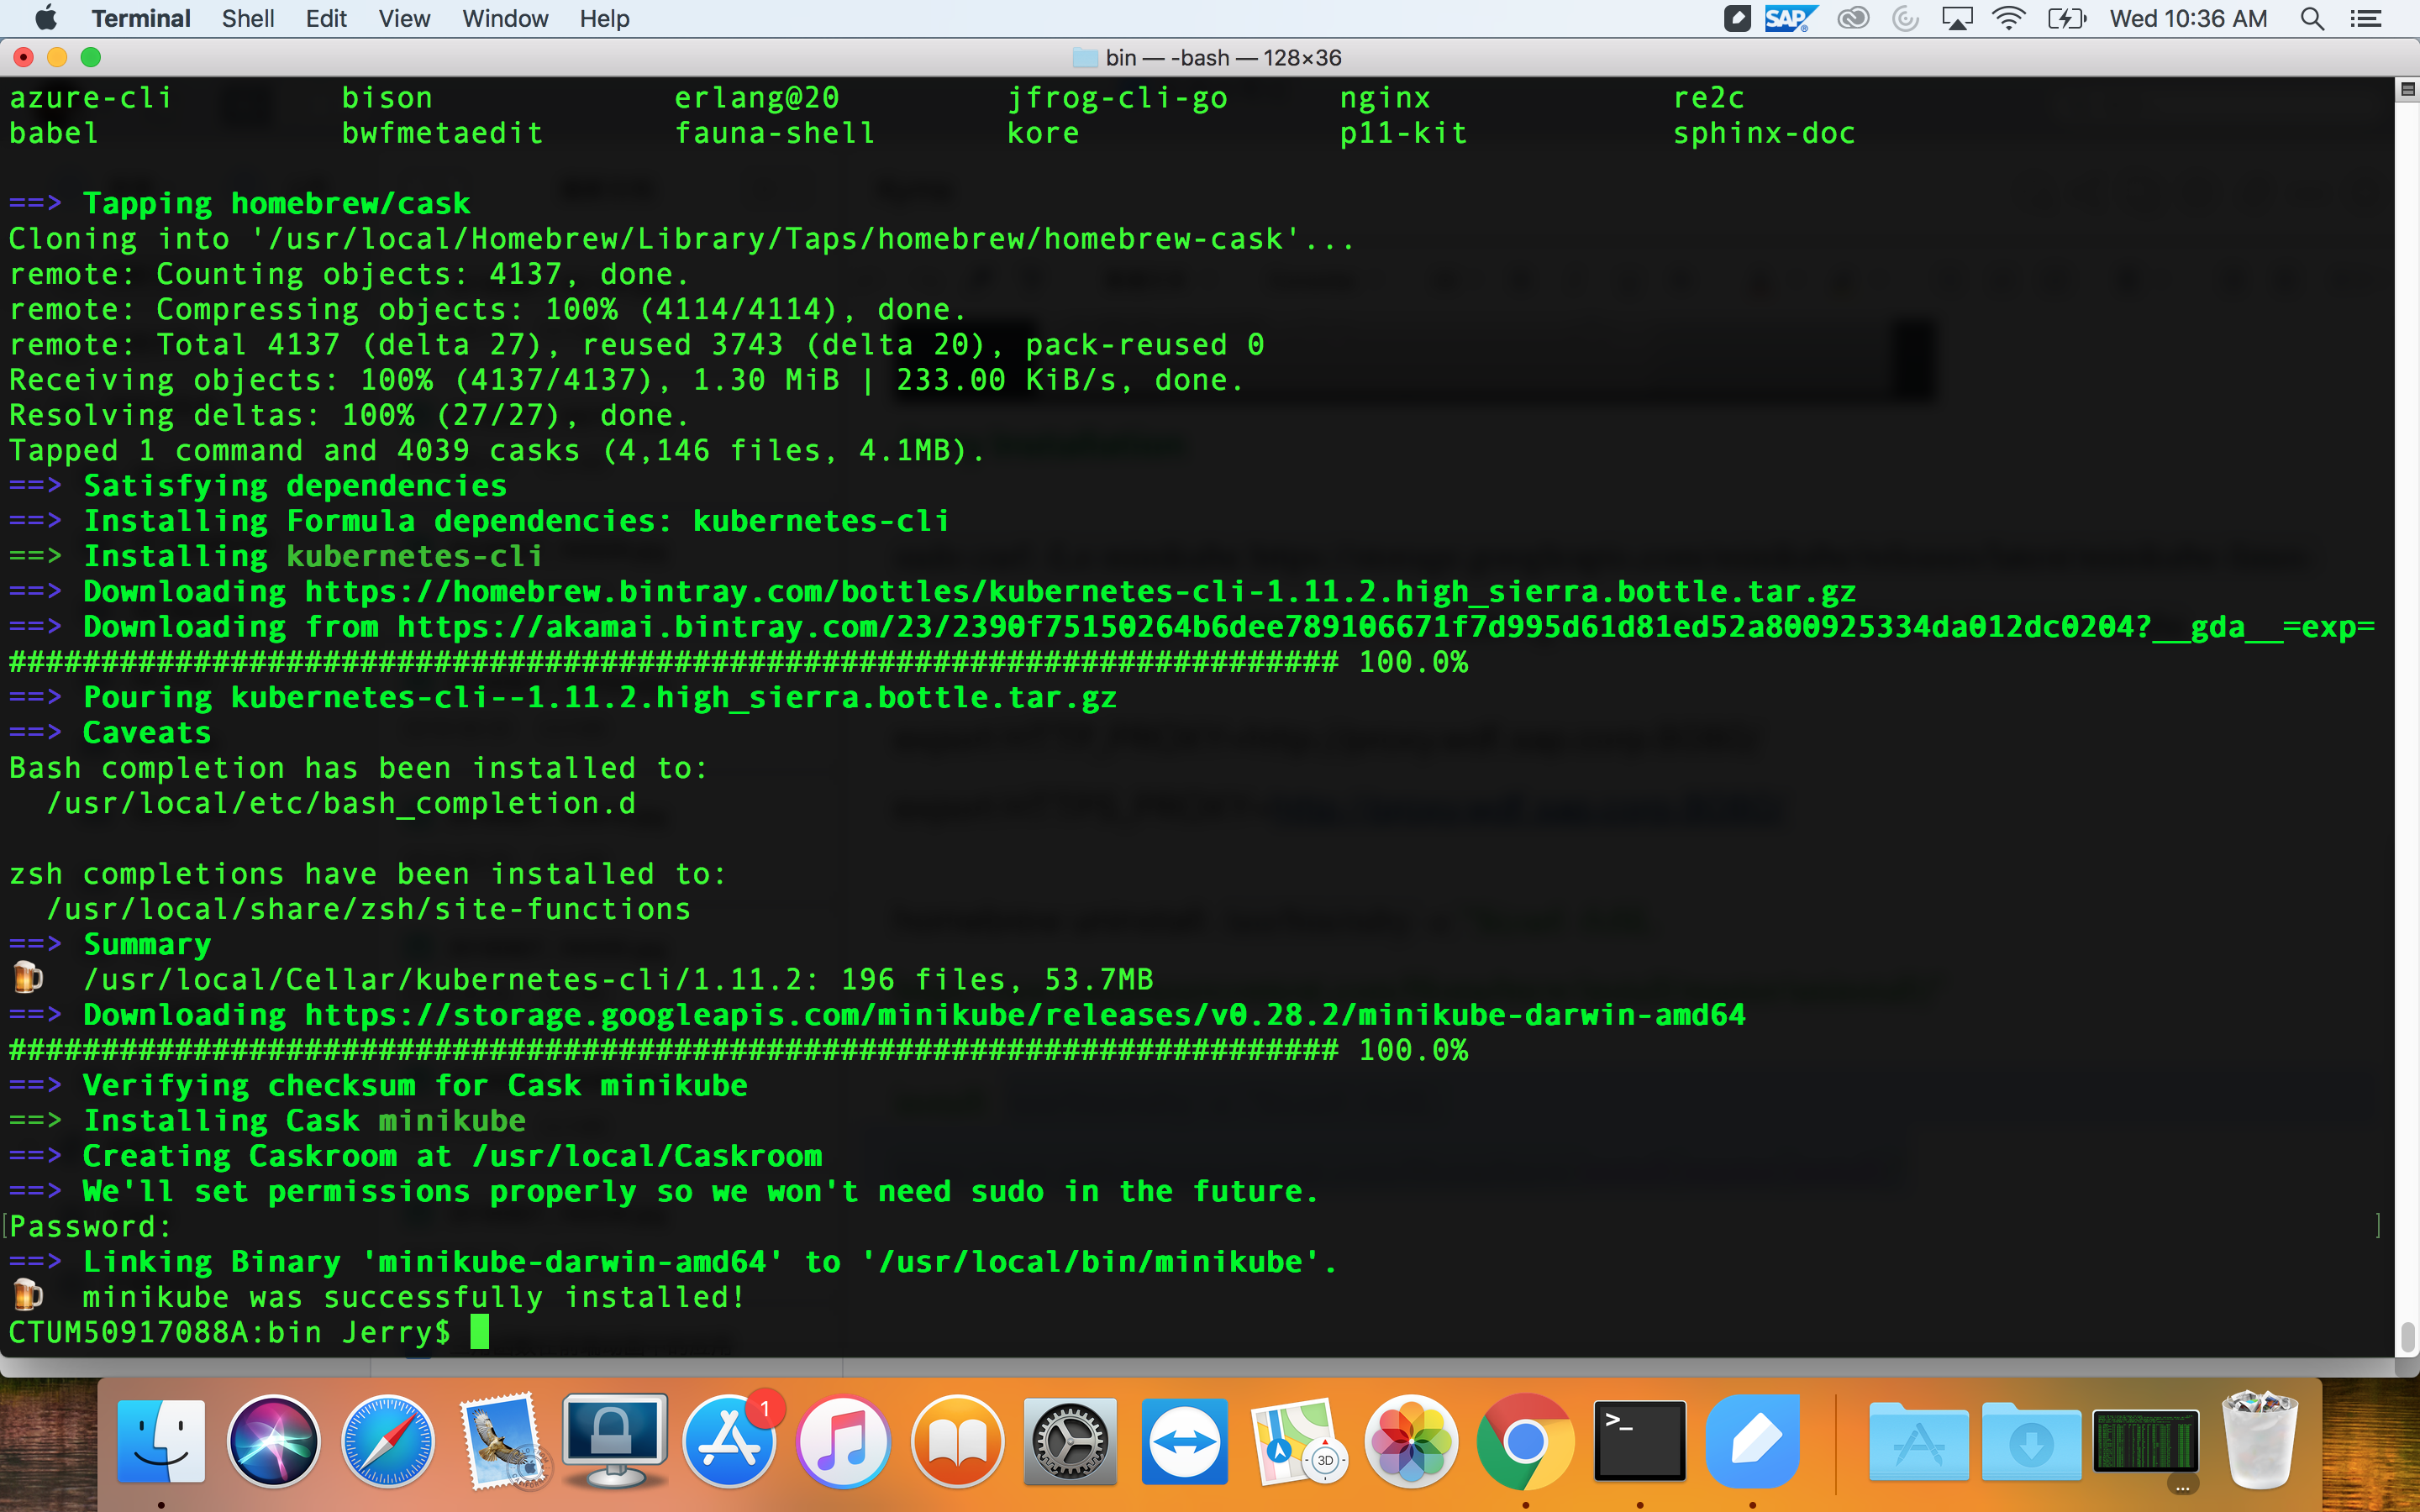This screenshot has width=2420, height=1512.
Task: Click the 'Caveats' heading line
Action: click(110, 732)
